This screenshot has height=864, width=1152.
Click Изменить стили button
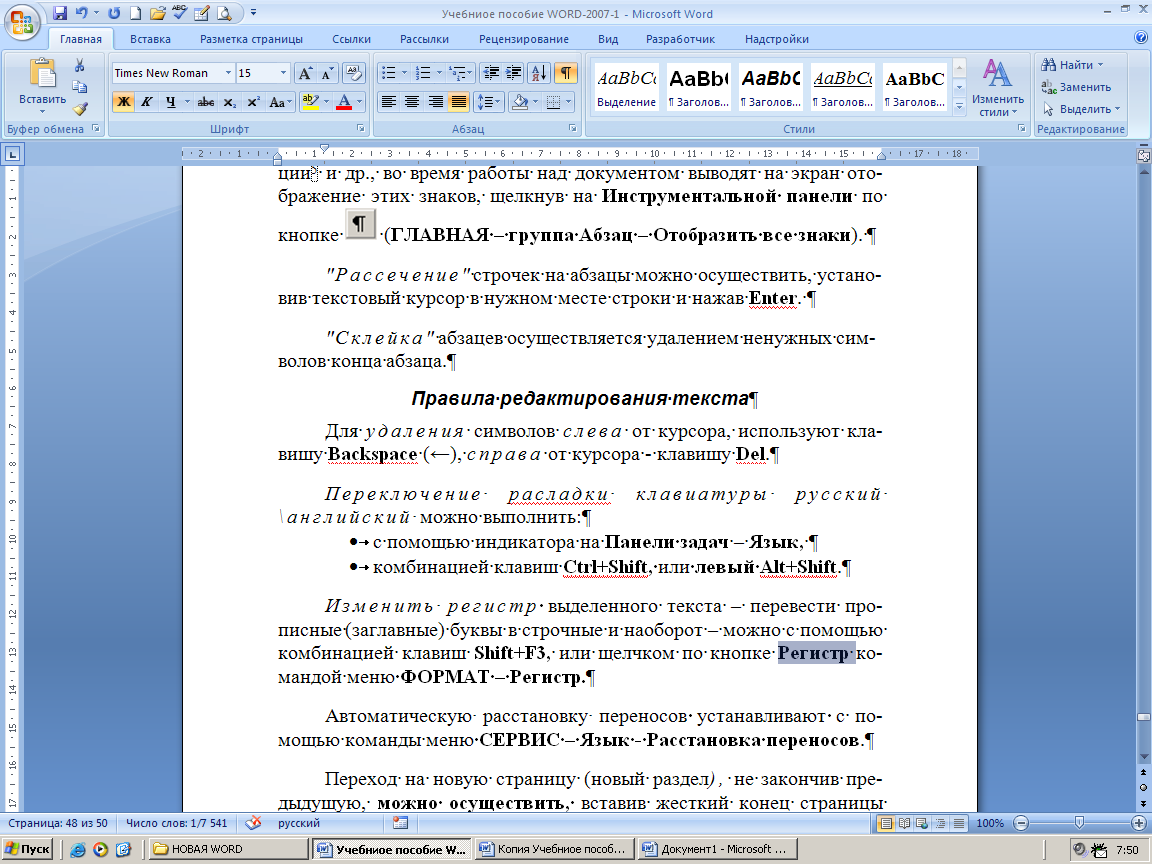(998, 88)
